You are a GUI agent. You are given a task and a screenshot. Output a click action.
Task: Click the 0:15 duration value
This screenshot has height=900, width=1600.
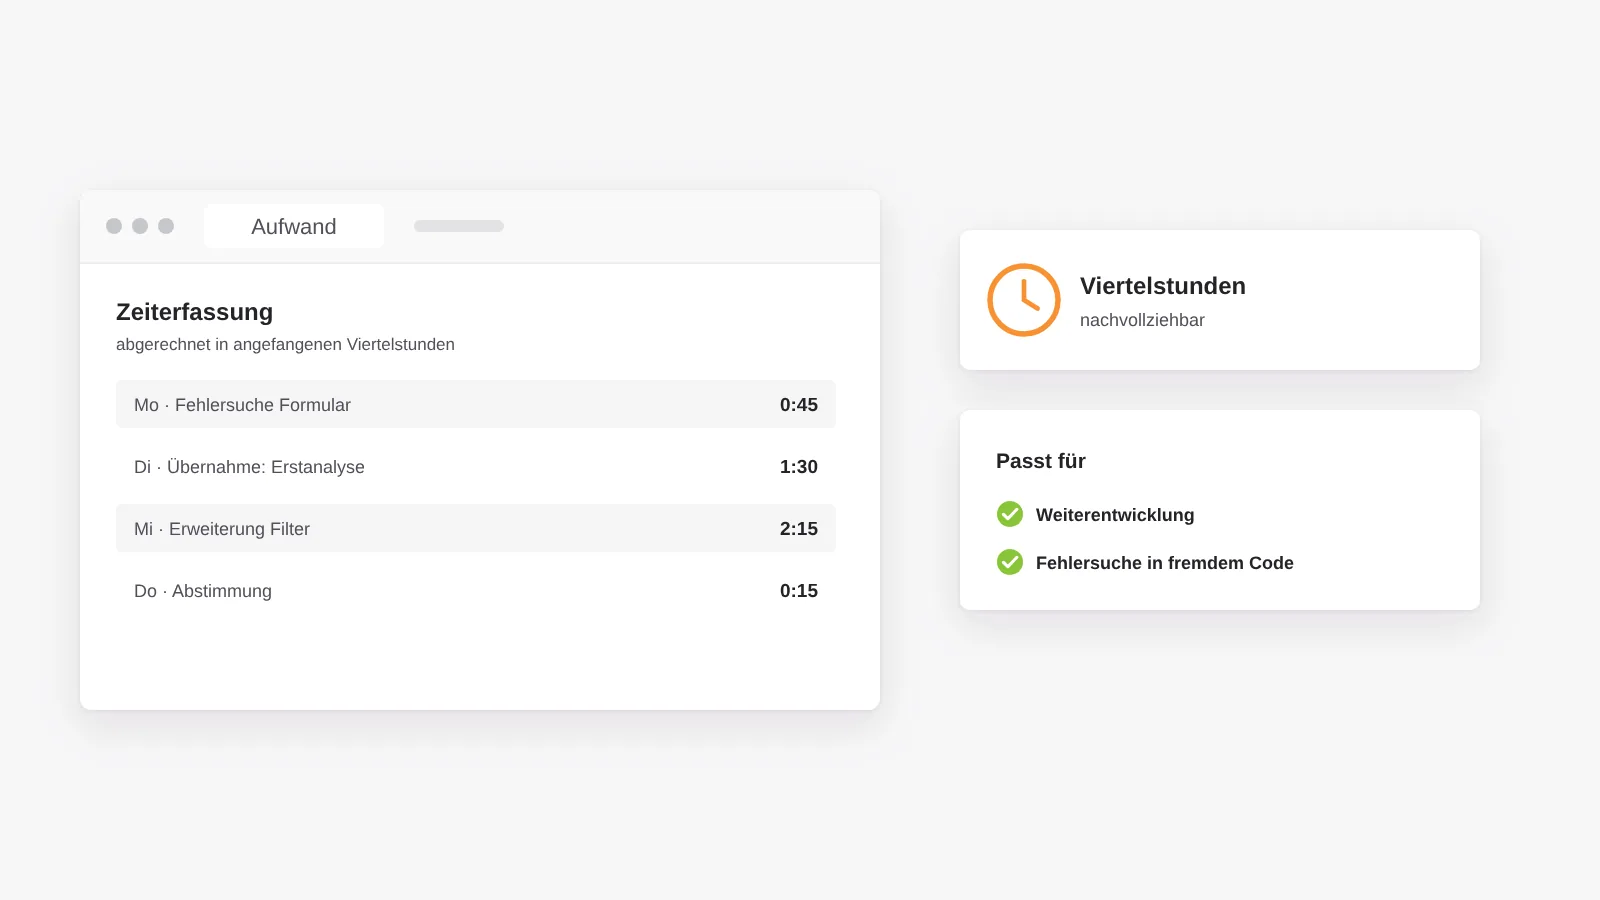pos(799,591)
